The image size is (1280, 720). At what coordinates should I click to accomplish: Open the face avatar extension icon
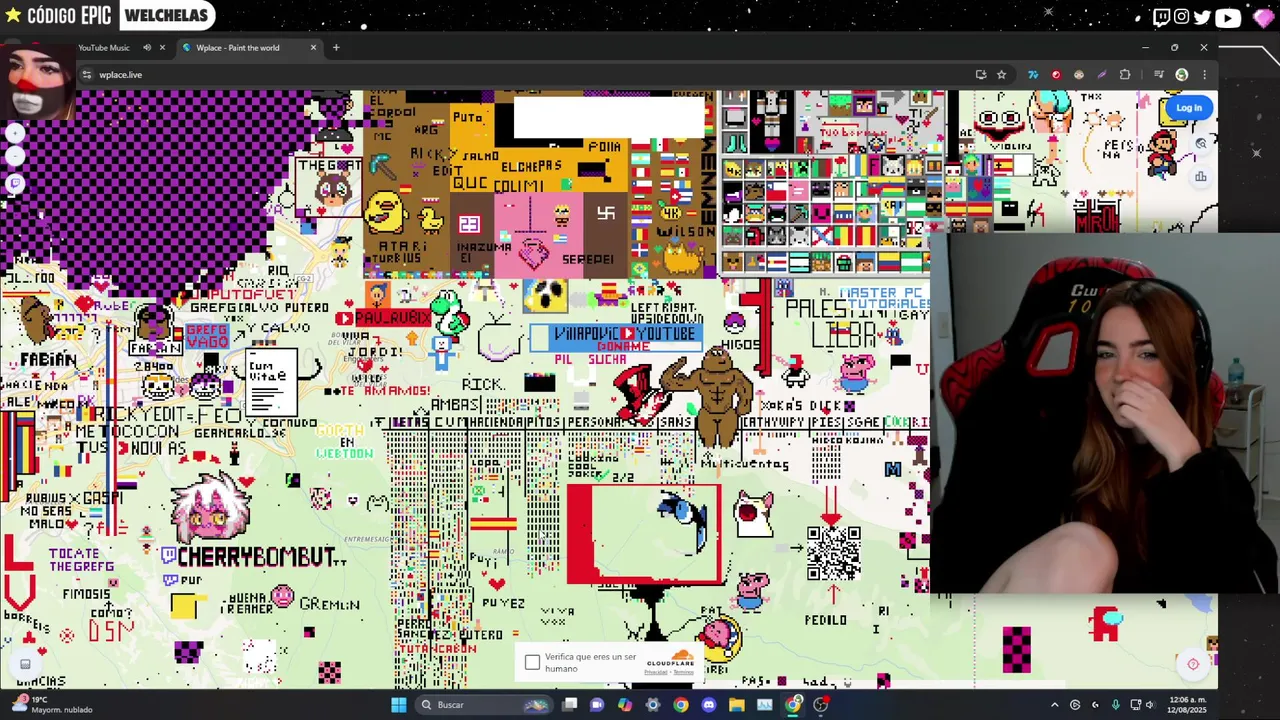pyautogui.click(x=1079, y=75)
